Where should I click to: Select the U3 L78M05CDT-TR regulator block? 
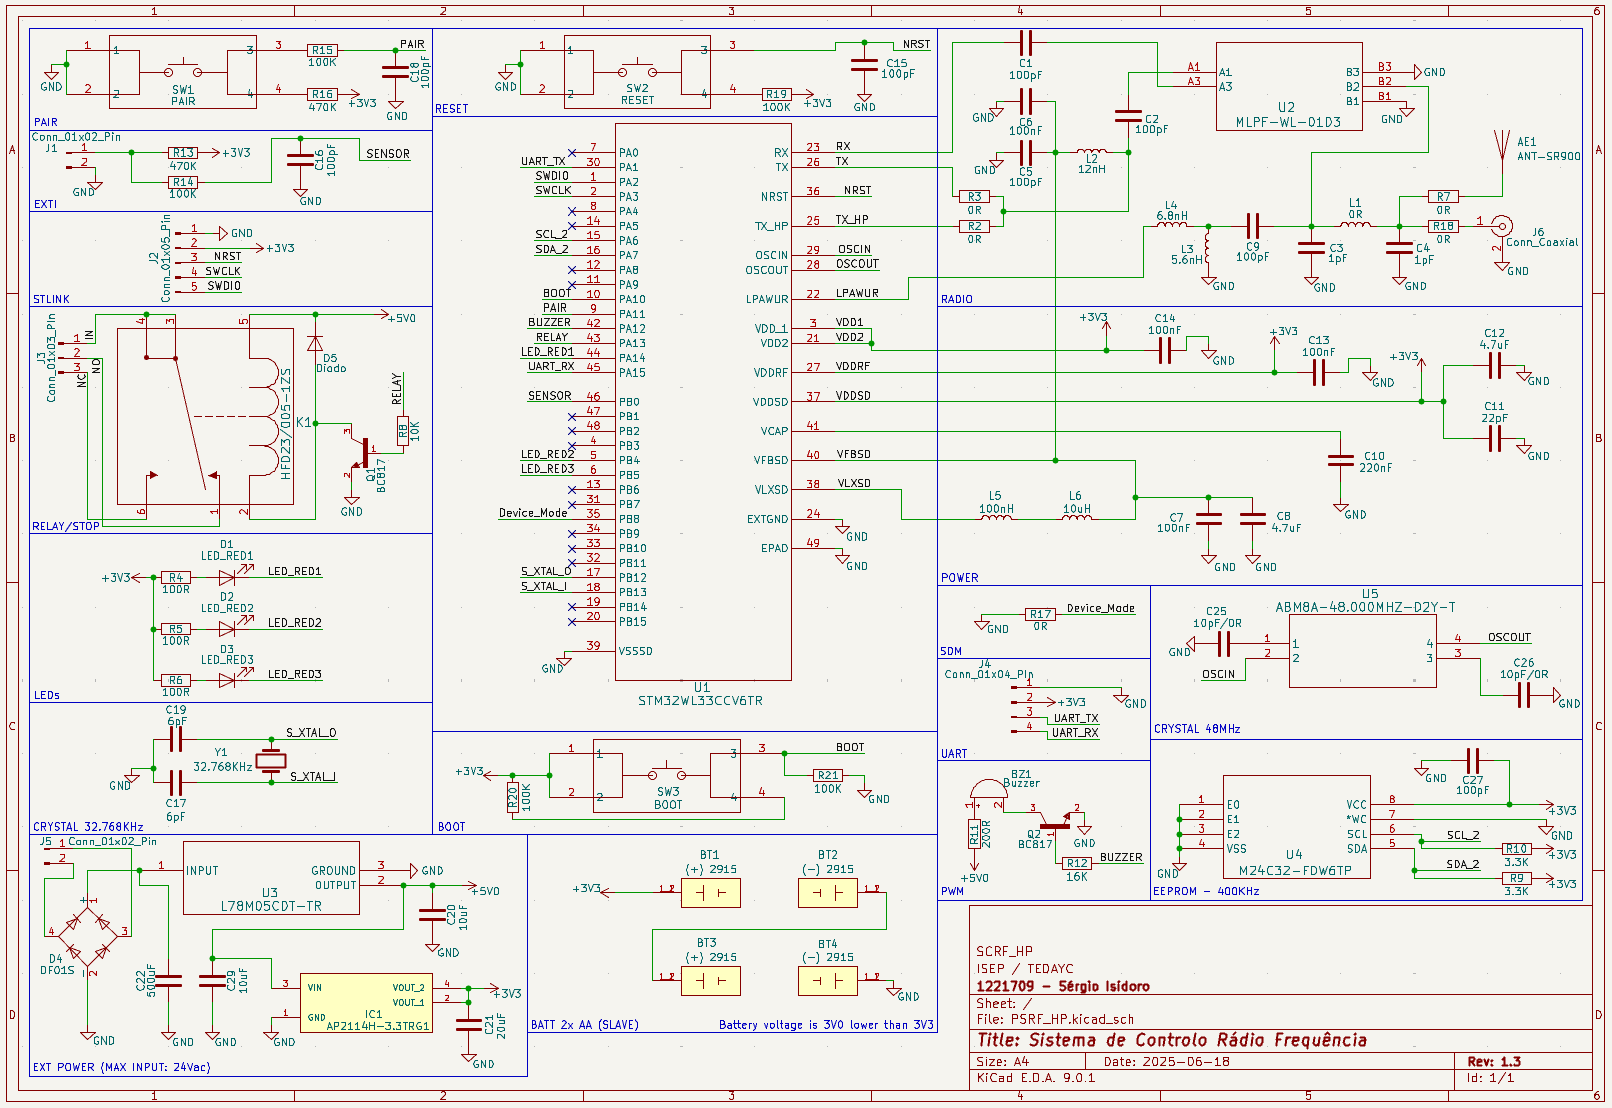pos(271,878)
